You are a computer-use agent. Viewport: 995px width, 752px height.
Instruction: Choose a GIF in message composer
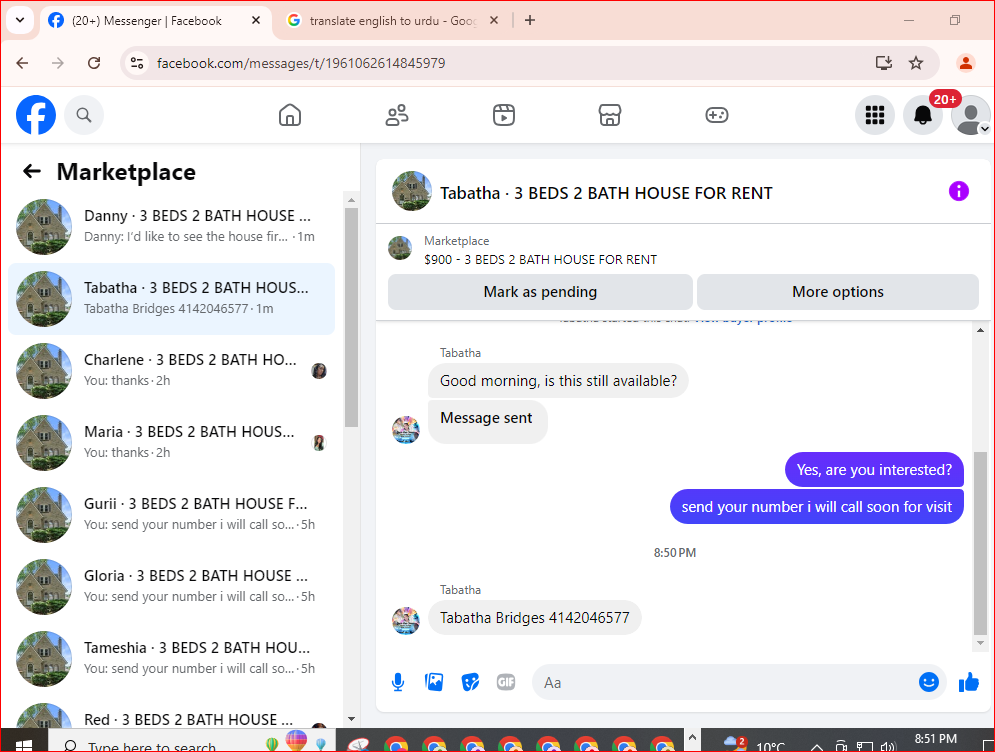(506, 682)
